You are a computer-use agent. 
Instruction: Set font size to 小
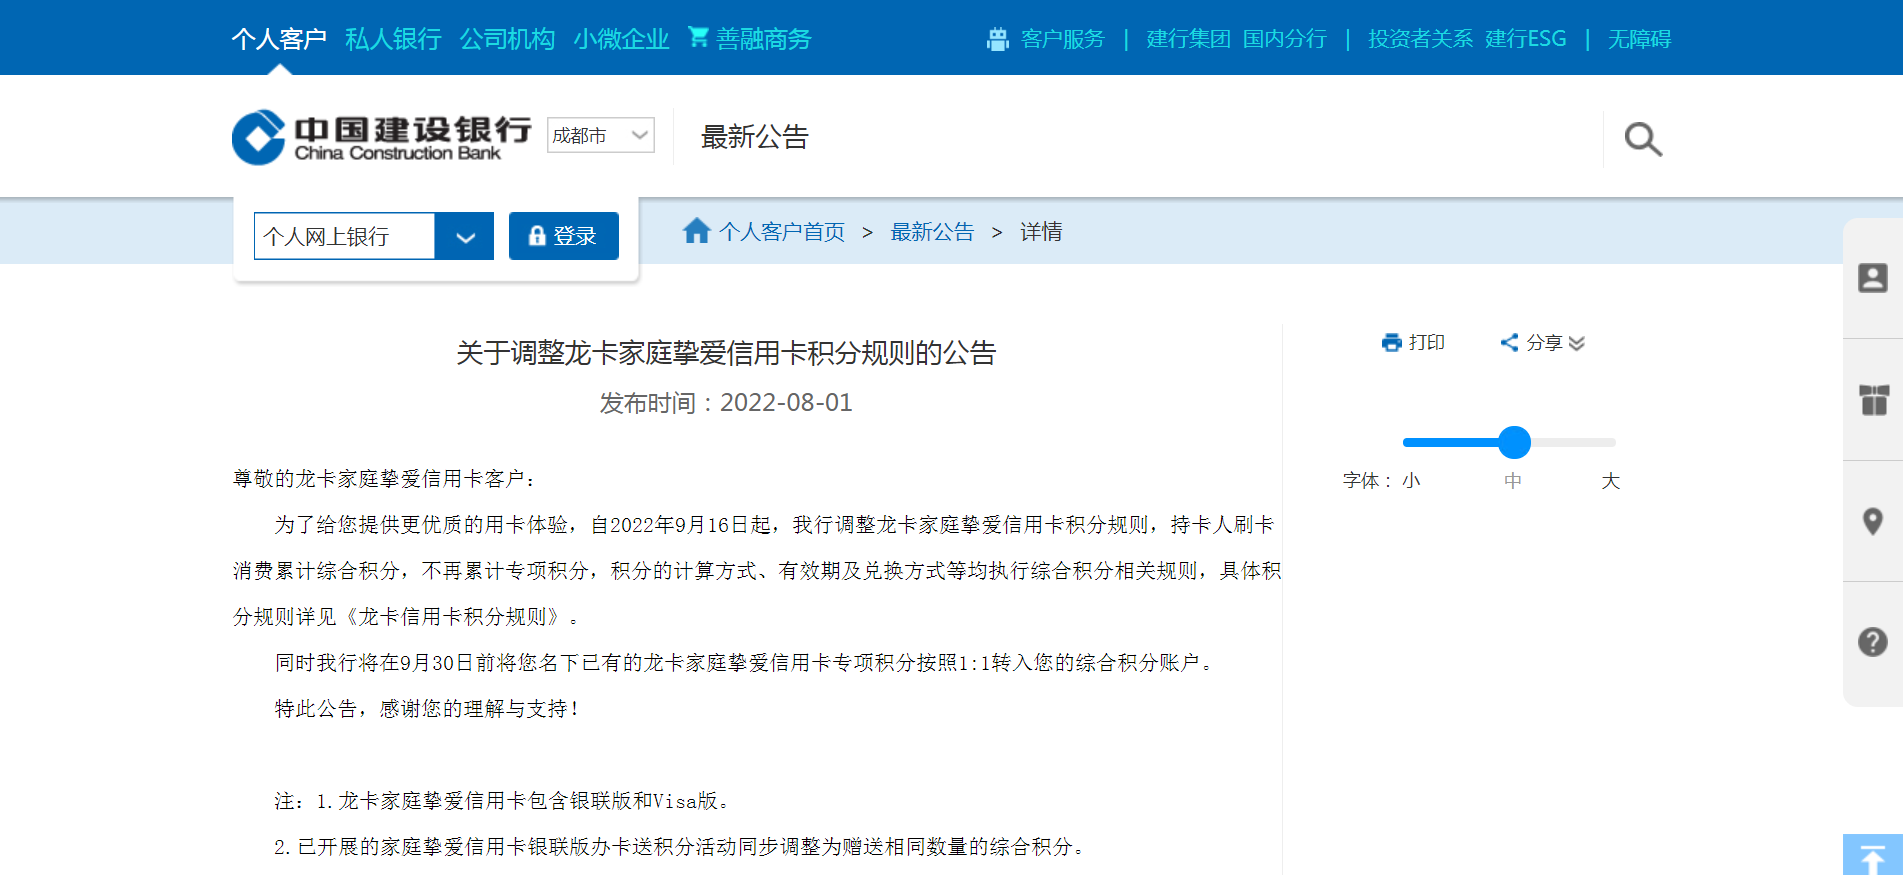(x=1411, y=481)
